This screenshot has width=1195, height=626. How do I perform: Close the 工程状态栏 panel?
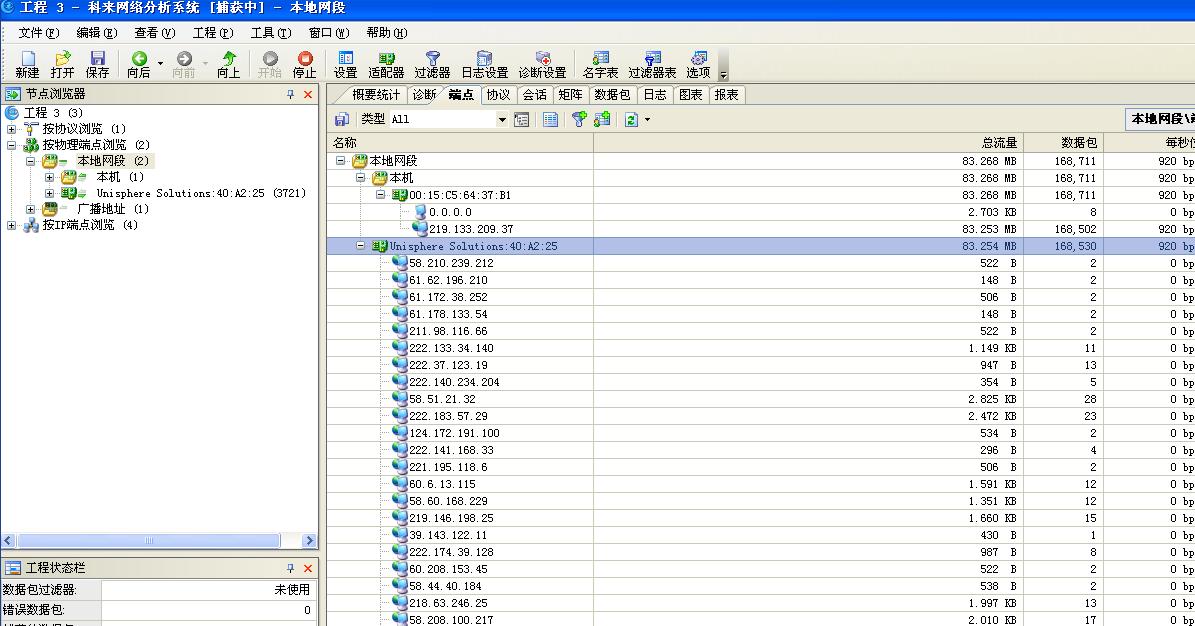pos(308,568)
